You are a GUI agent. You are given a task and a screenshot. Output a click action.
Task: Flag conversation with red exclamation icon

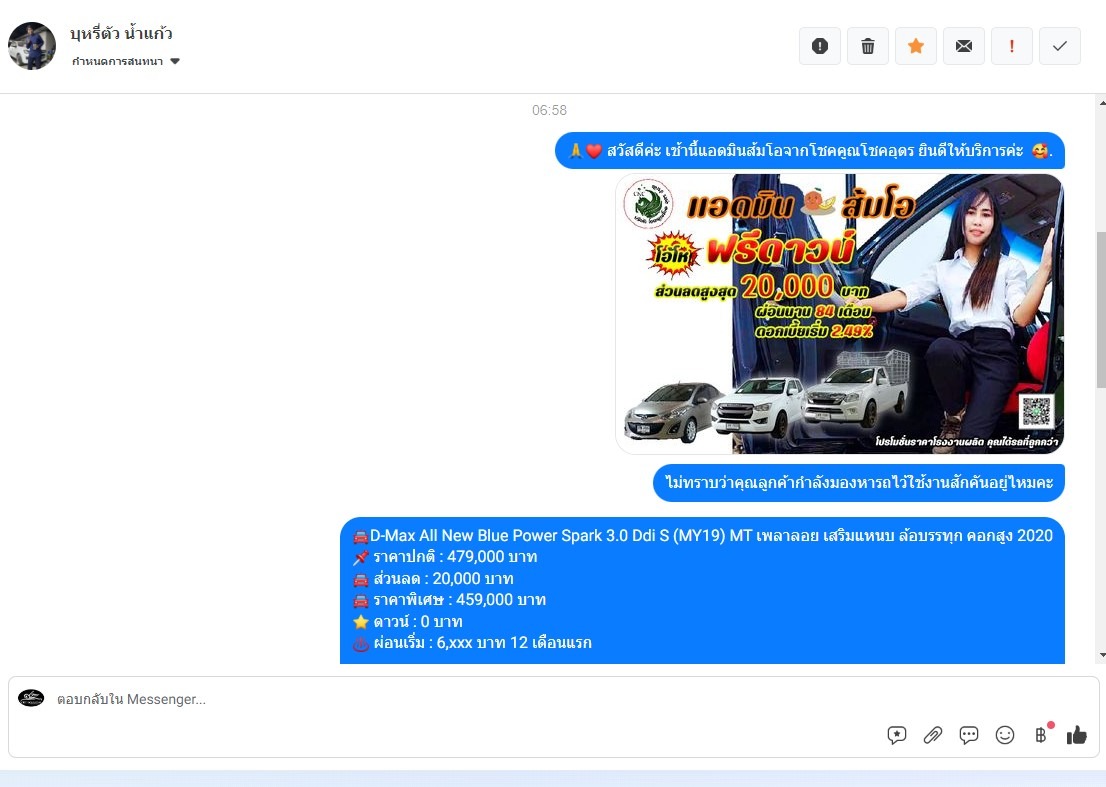(1011, 47)
